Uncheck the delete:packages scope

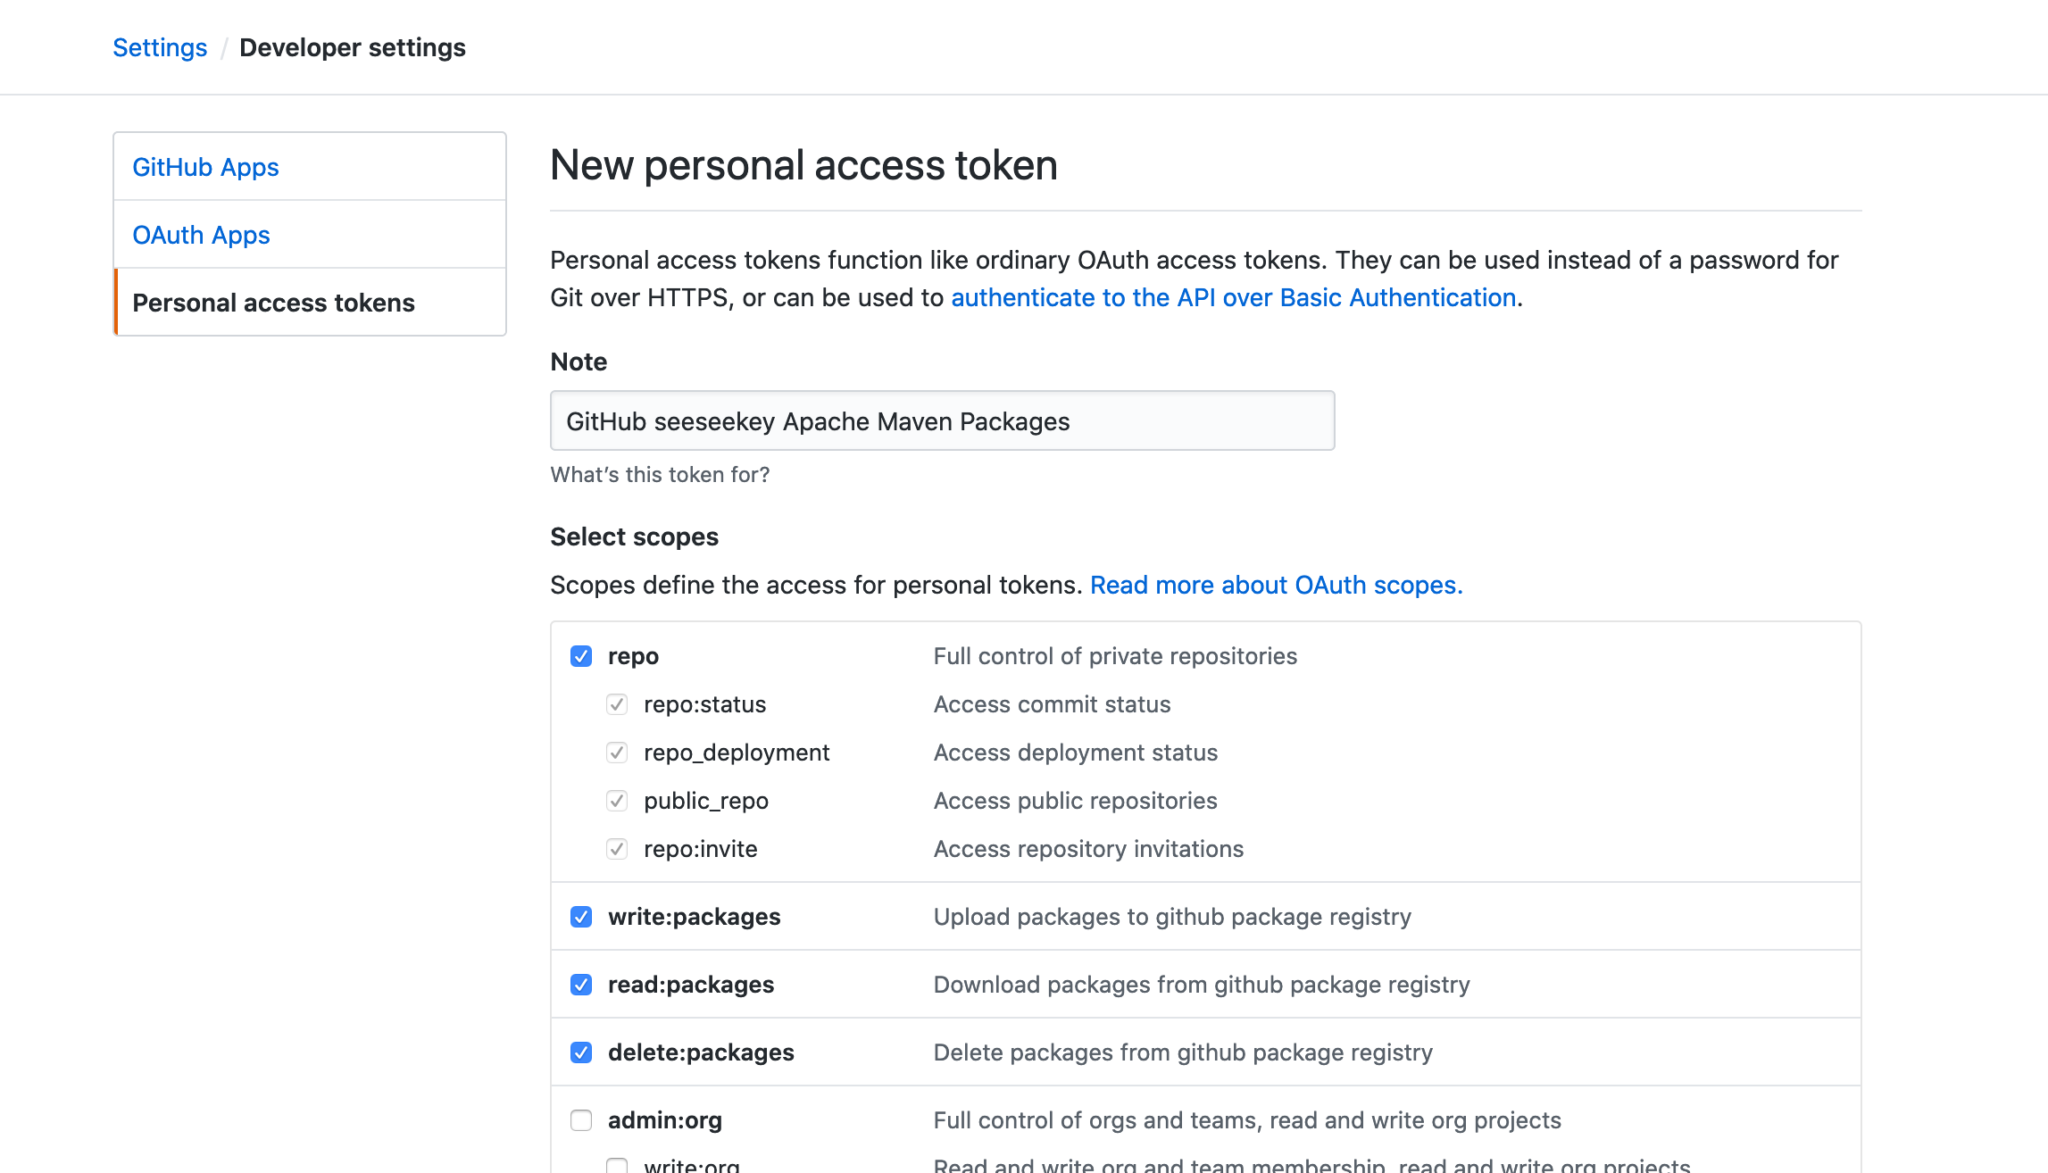pyautogui.click(x=581, y=1052)
